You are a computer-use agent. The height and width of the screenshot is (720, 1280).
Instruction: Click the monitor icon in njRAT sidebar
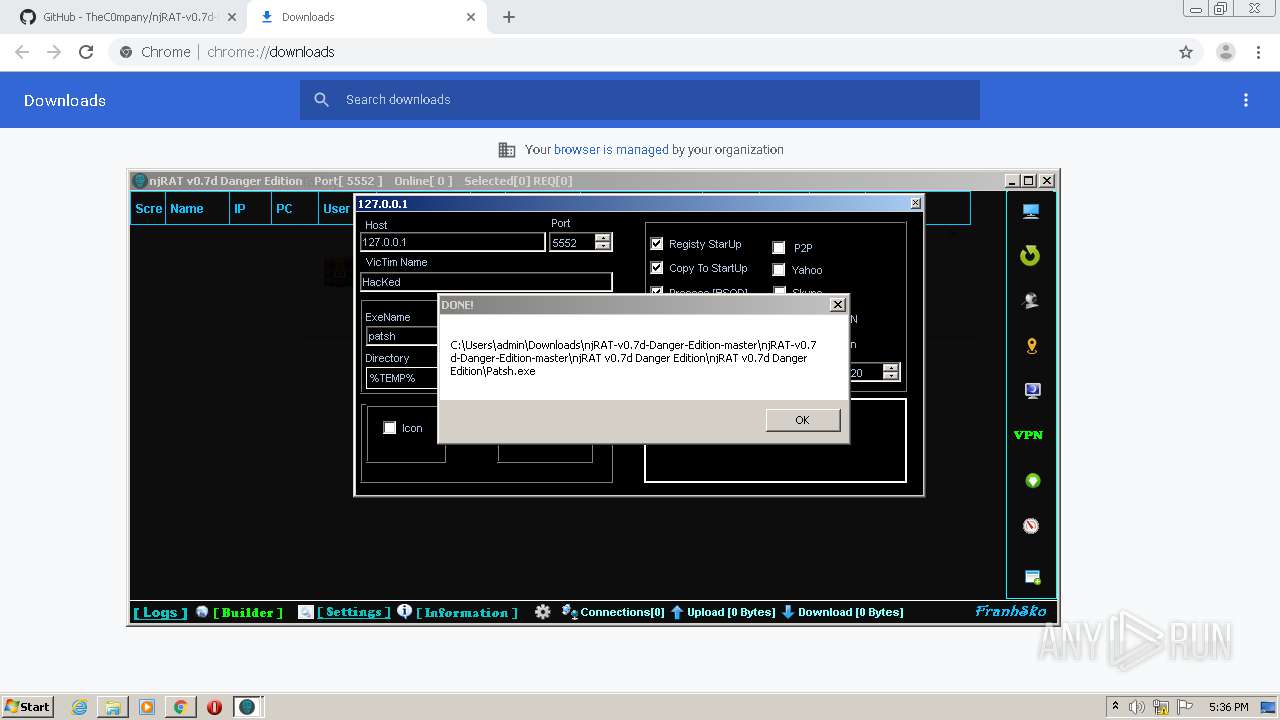coord(1031,211)
